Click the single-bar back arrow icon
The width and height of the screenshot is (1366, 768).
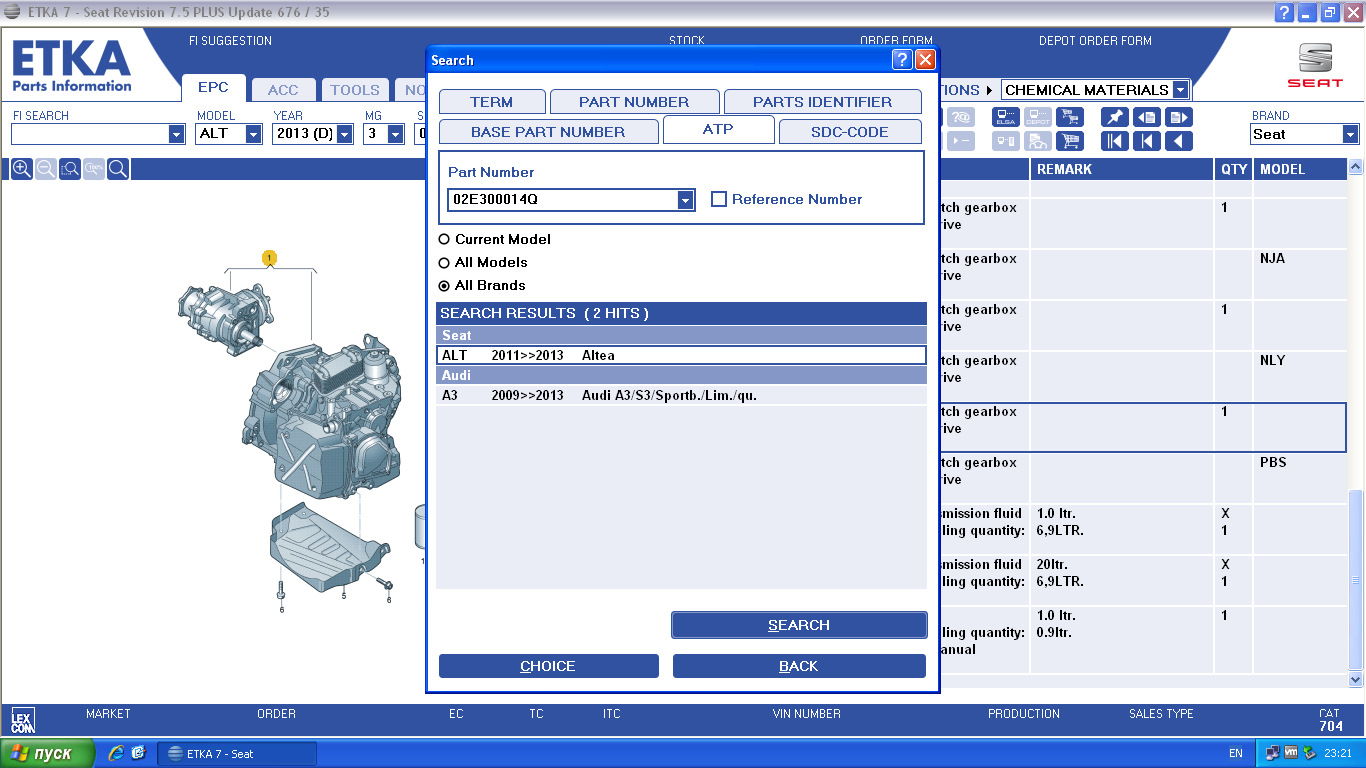[1147, 141]
